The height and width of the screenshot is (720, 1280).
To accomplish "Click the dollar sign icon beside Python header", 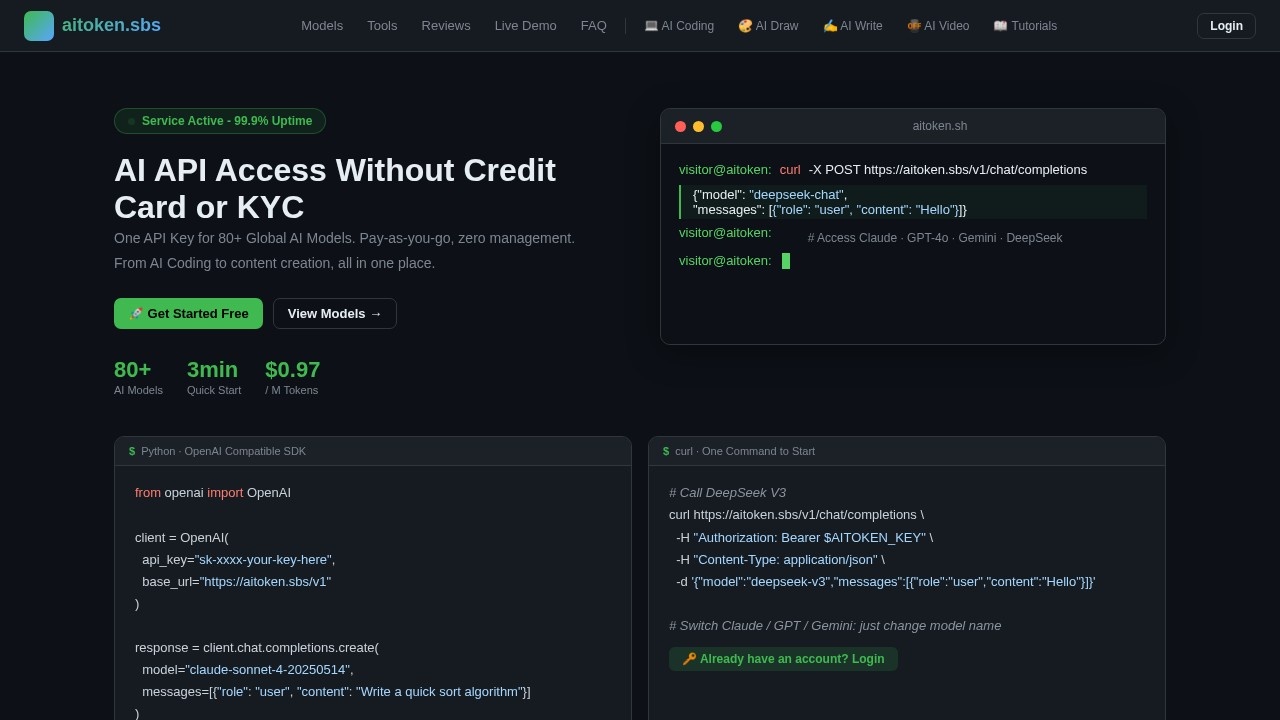I will 132,451.
